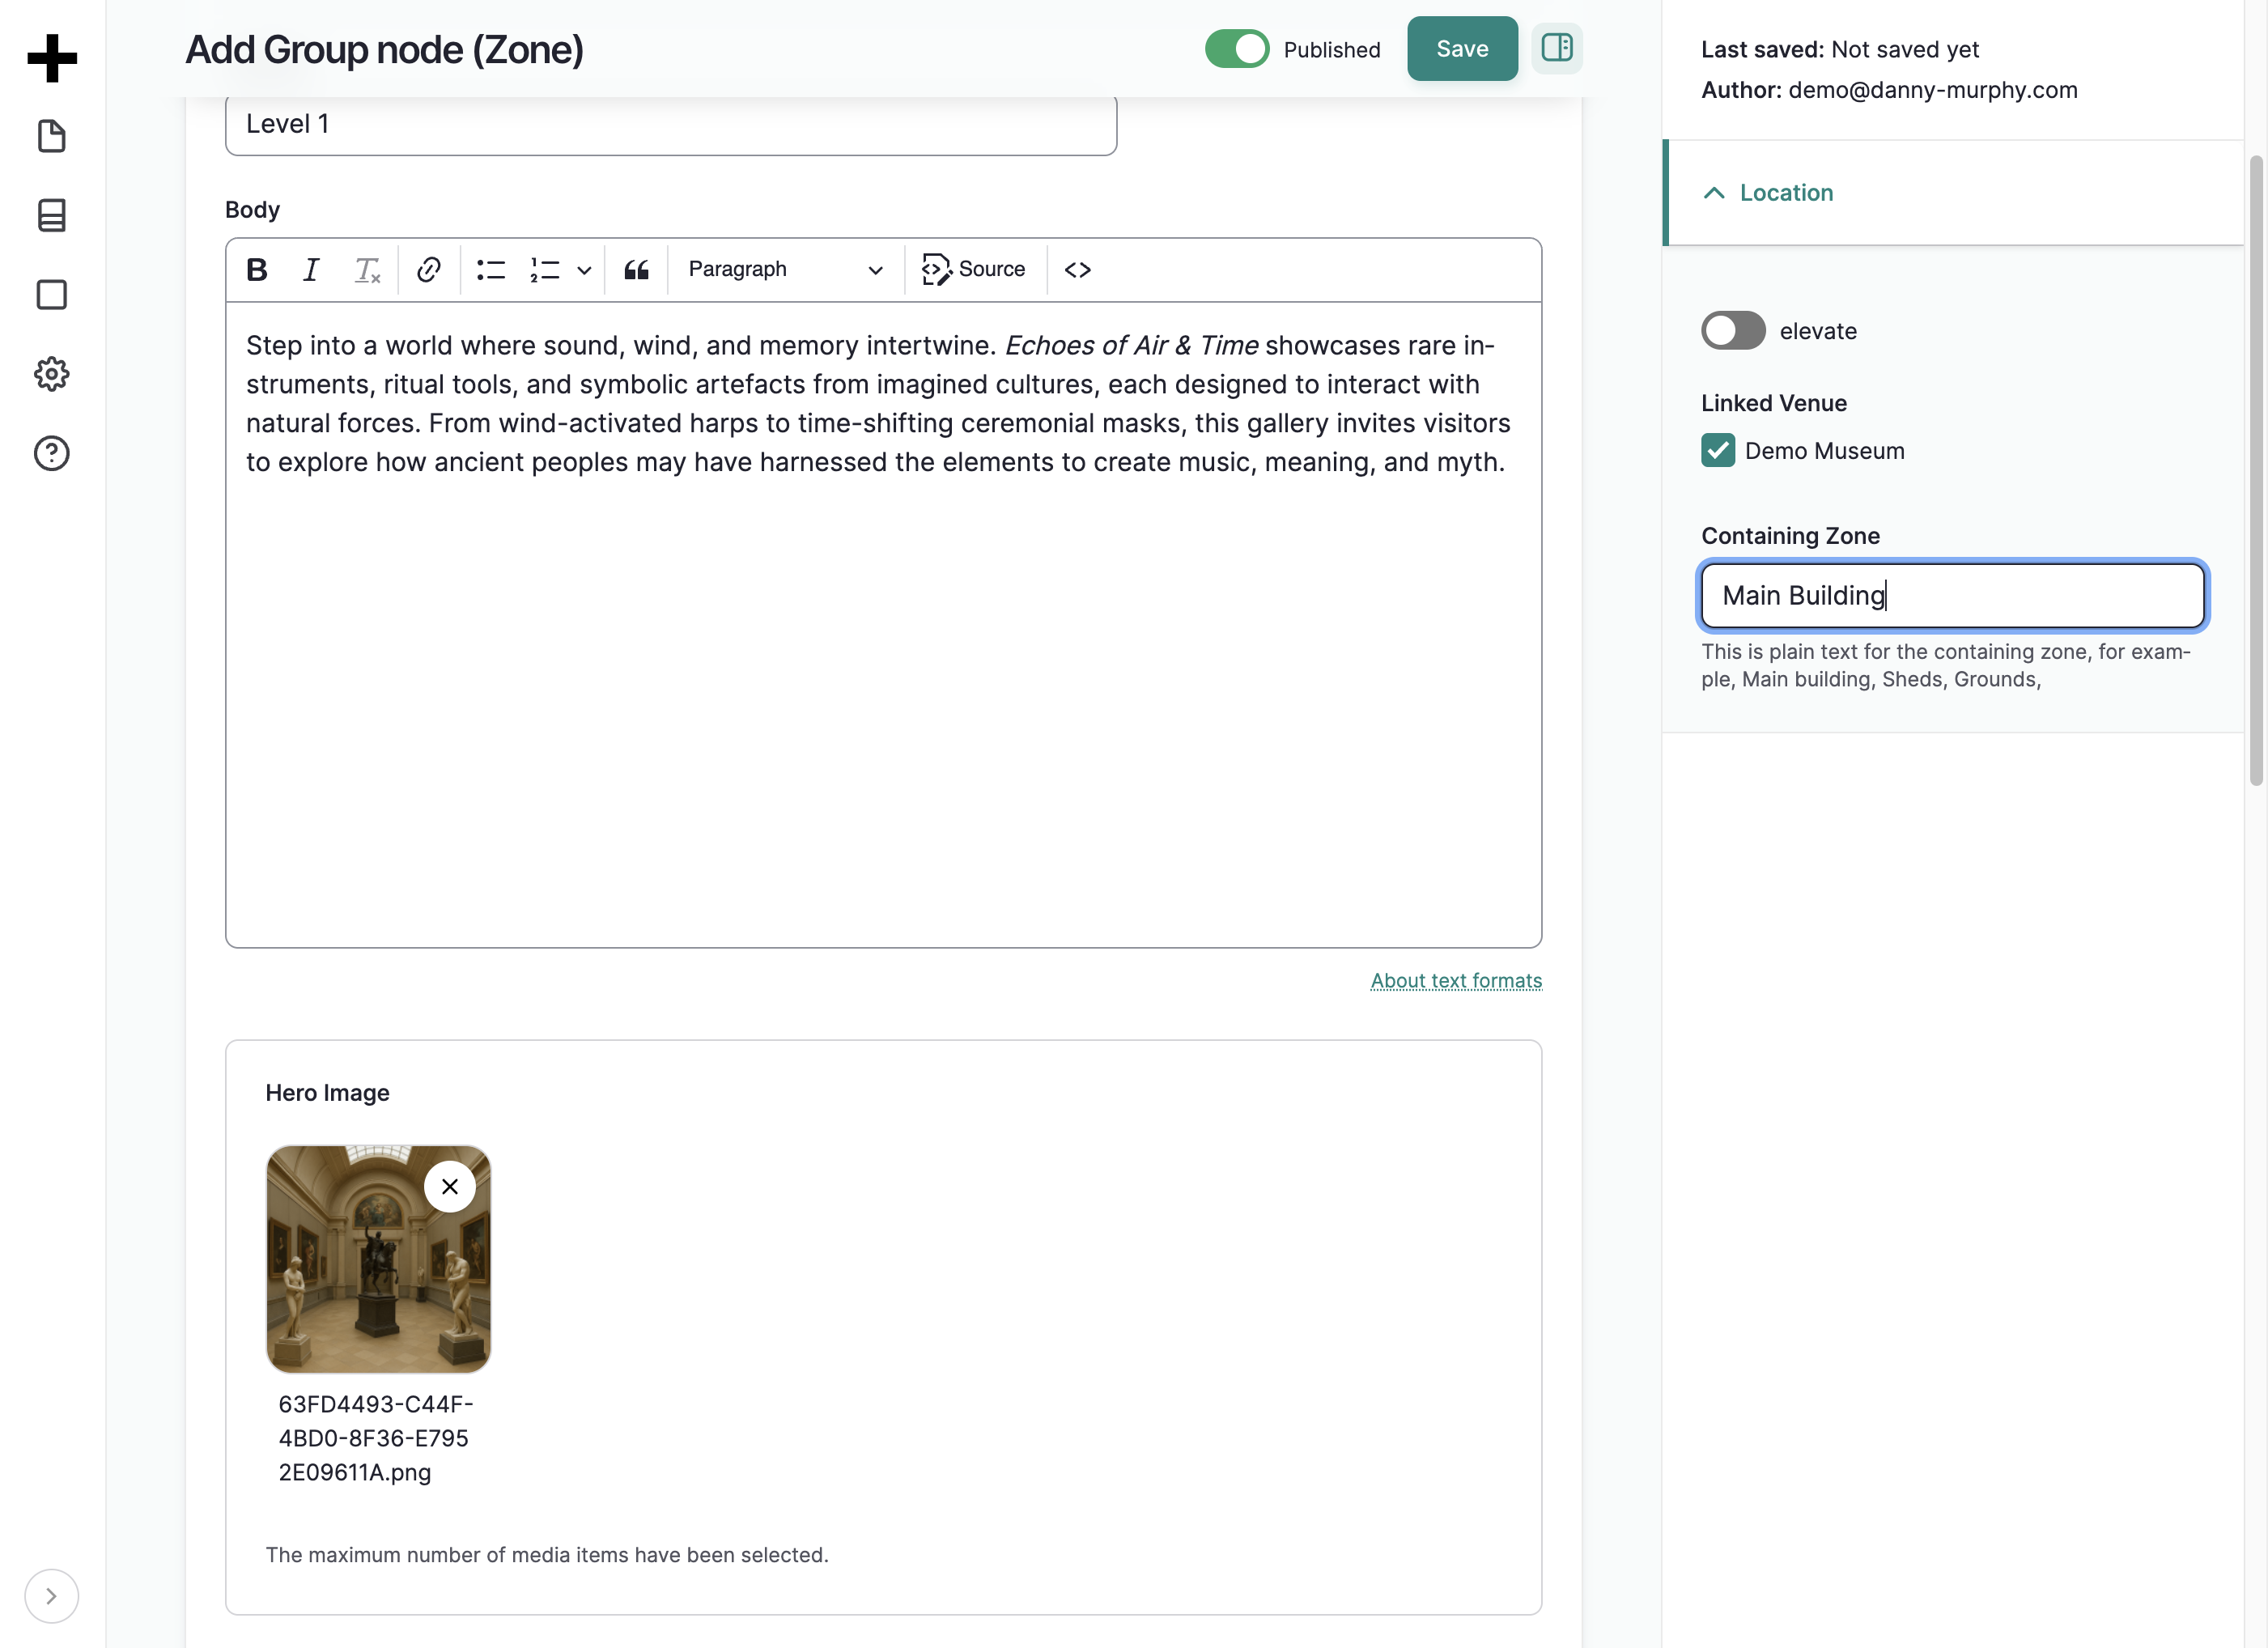
Task: Enable the elevate toggle
Action: 1734,331
